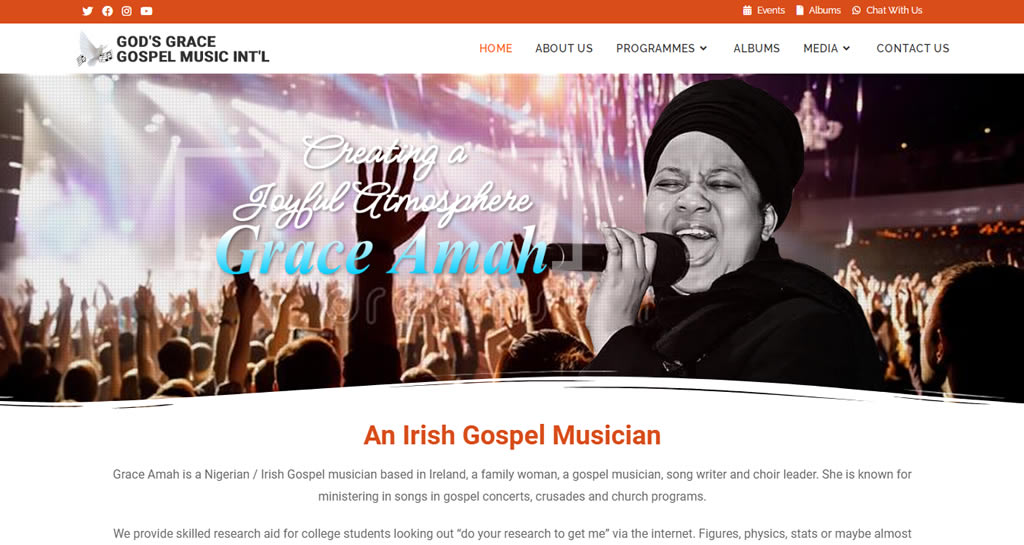This screenshot has height=545, width=1024.
Task: Open Chat With Us link
Action: (x=894, y=10)
